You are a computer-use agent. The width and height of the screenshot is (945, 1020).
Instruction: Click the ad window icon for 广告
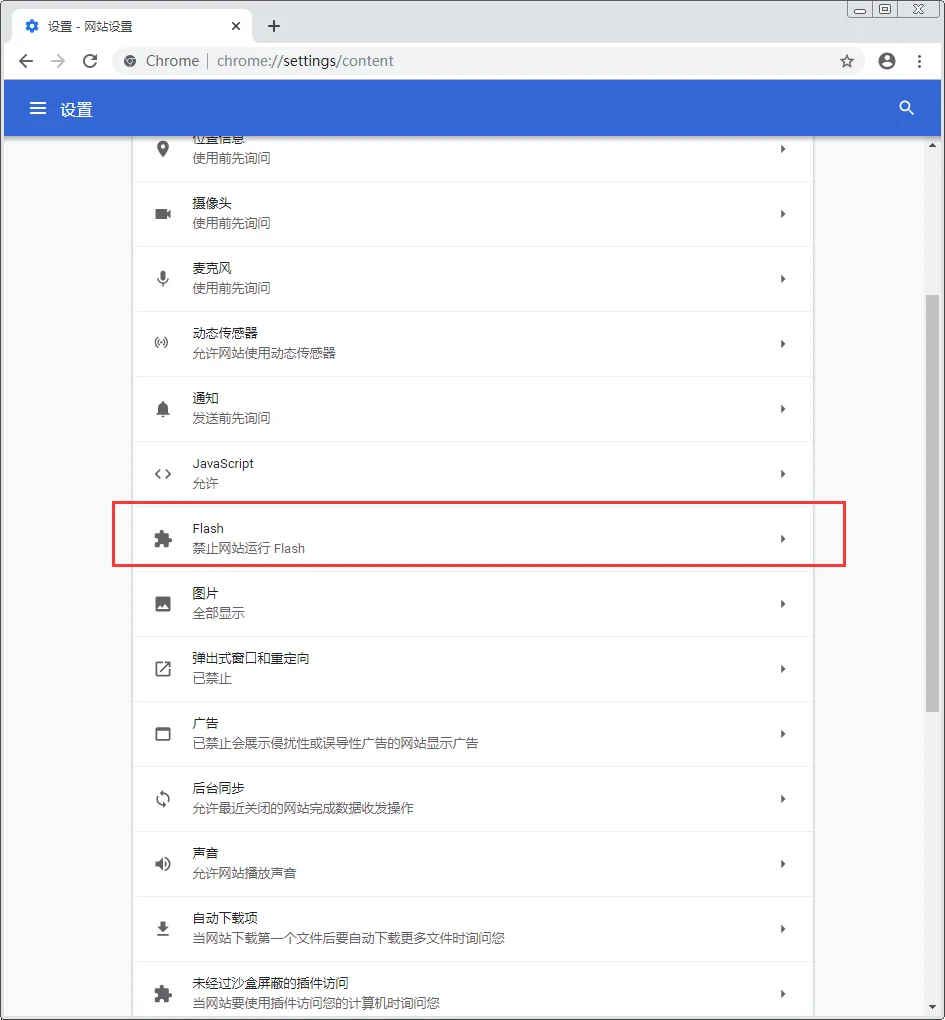(163, 734)
